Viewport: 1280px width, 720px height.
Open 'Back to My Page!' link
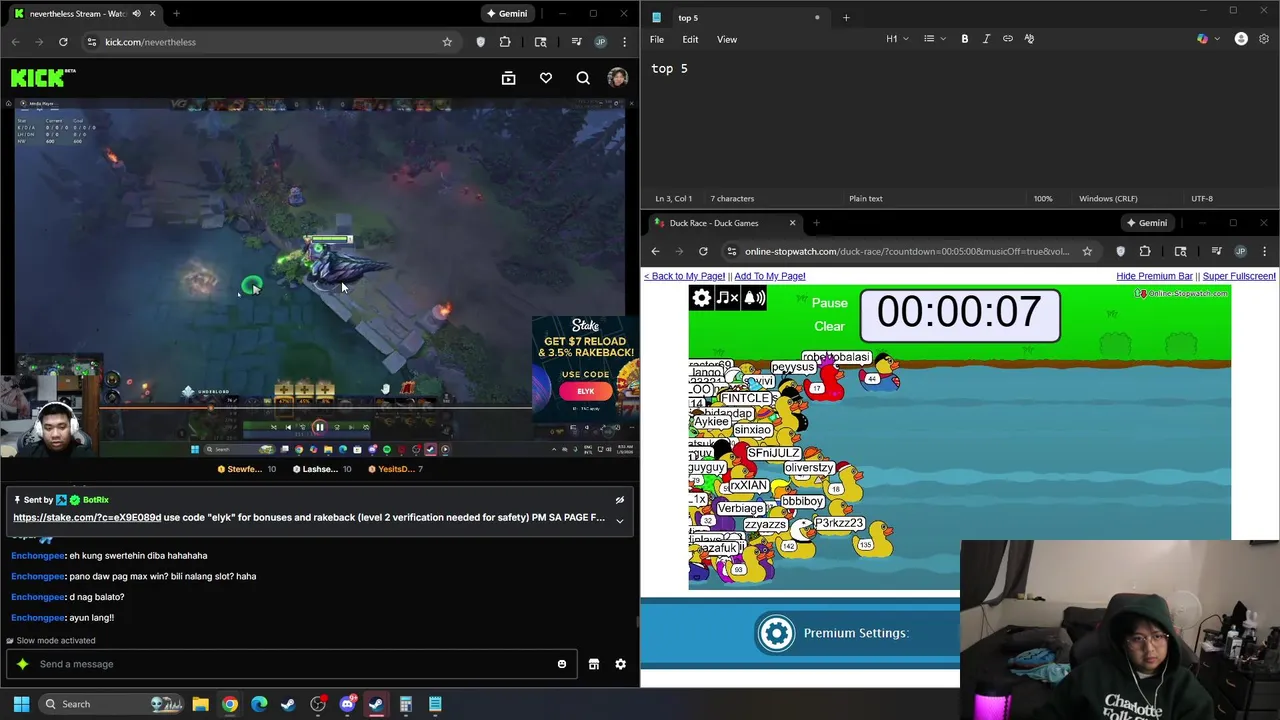684,276
